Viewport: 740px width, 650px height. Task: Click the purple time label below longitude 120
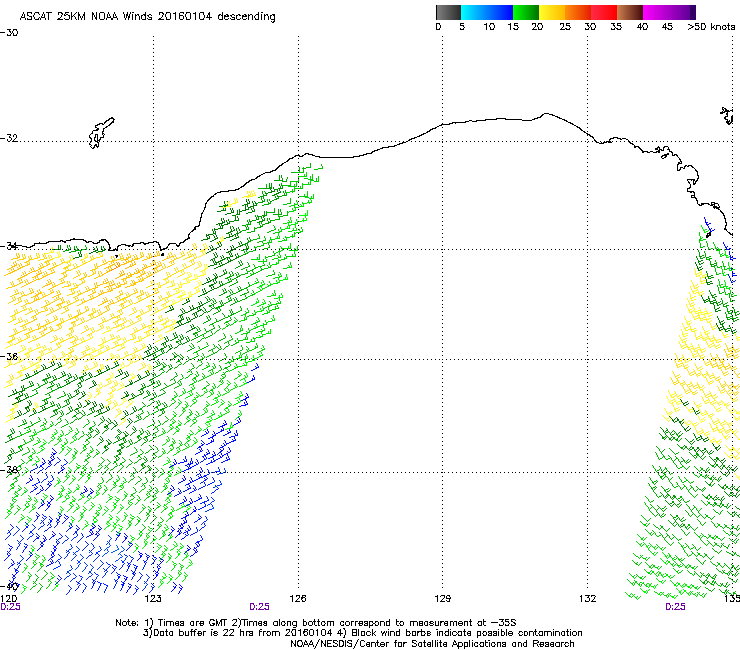(x=10, y=607)
